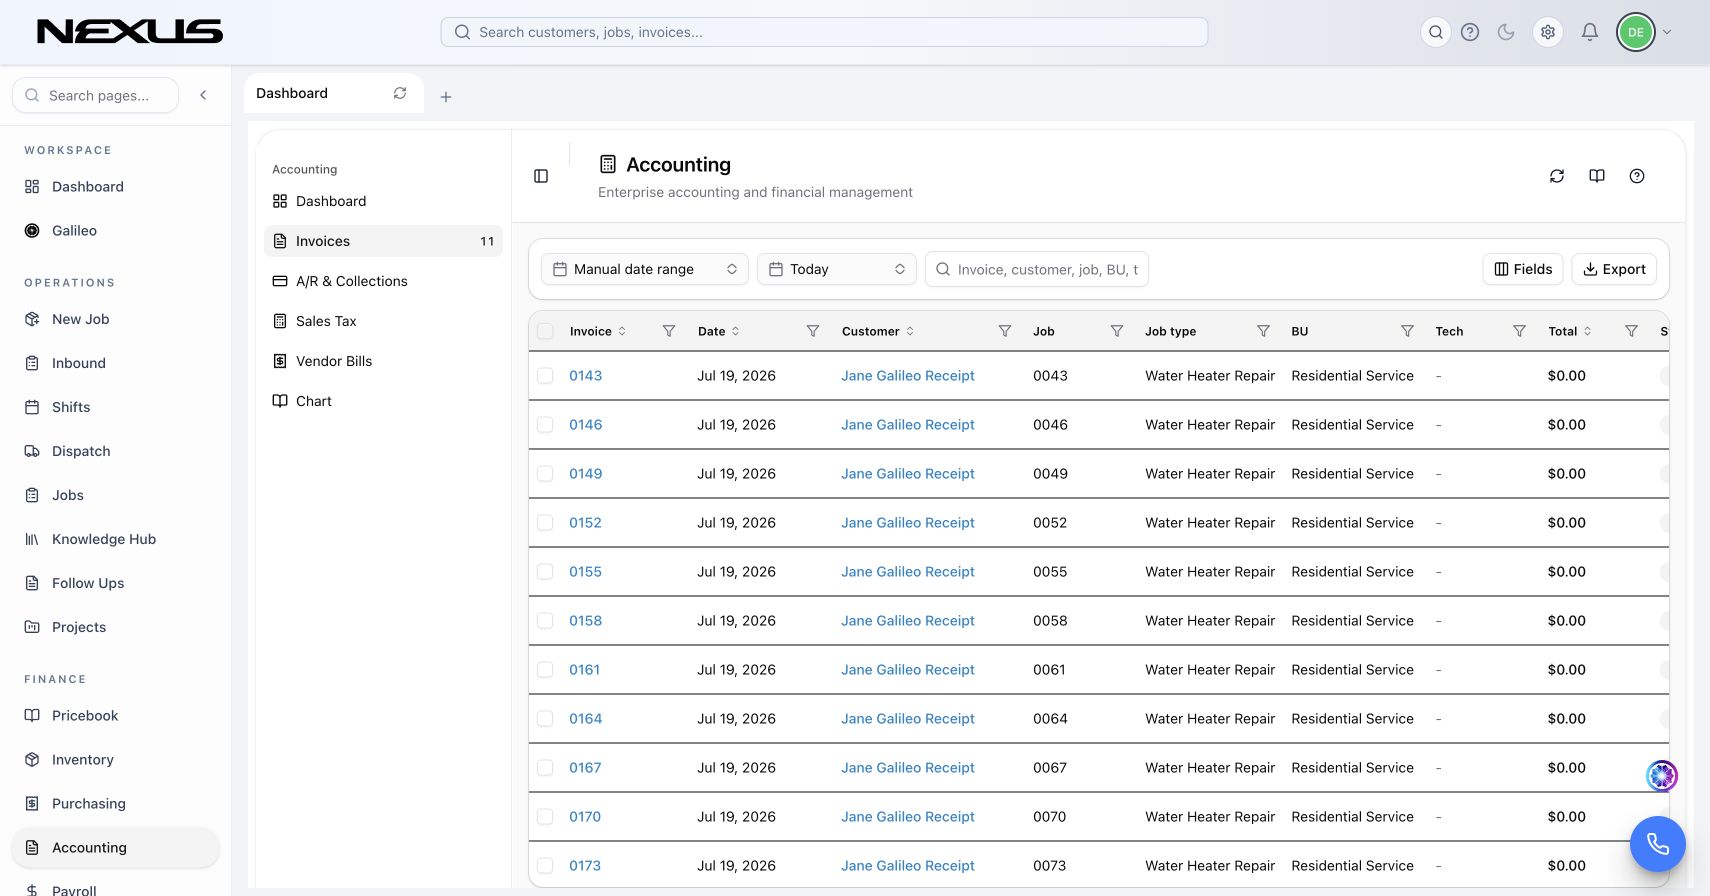Open the colorful AI assistant orb icon
Image resolution: width=1710 pixels, height=896 pixels.
(1662, 775)
